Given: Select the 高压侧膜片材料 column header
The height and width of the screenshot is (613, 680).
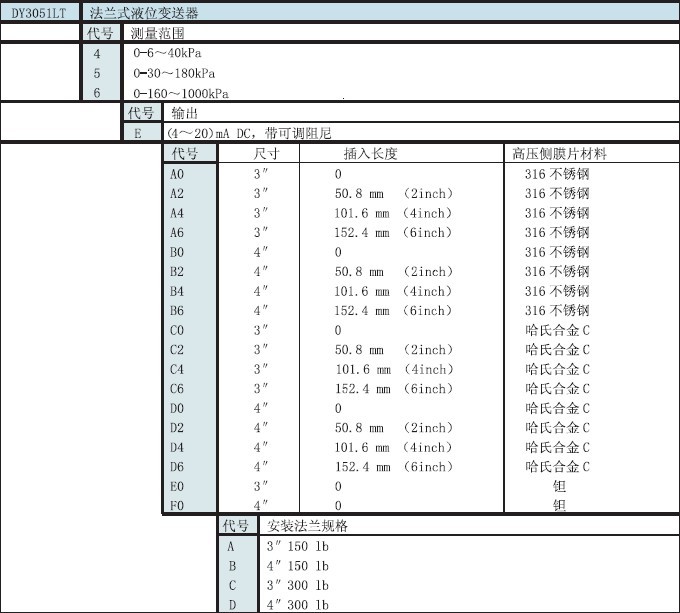Looking at the screenshot, I should (559, 154).
